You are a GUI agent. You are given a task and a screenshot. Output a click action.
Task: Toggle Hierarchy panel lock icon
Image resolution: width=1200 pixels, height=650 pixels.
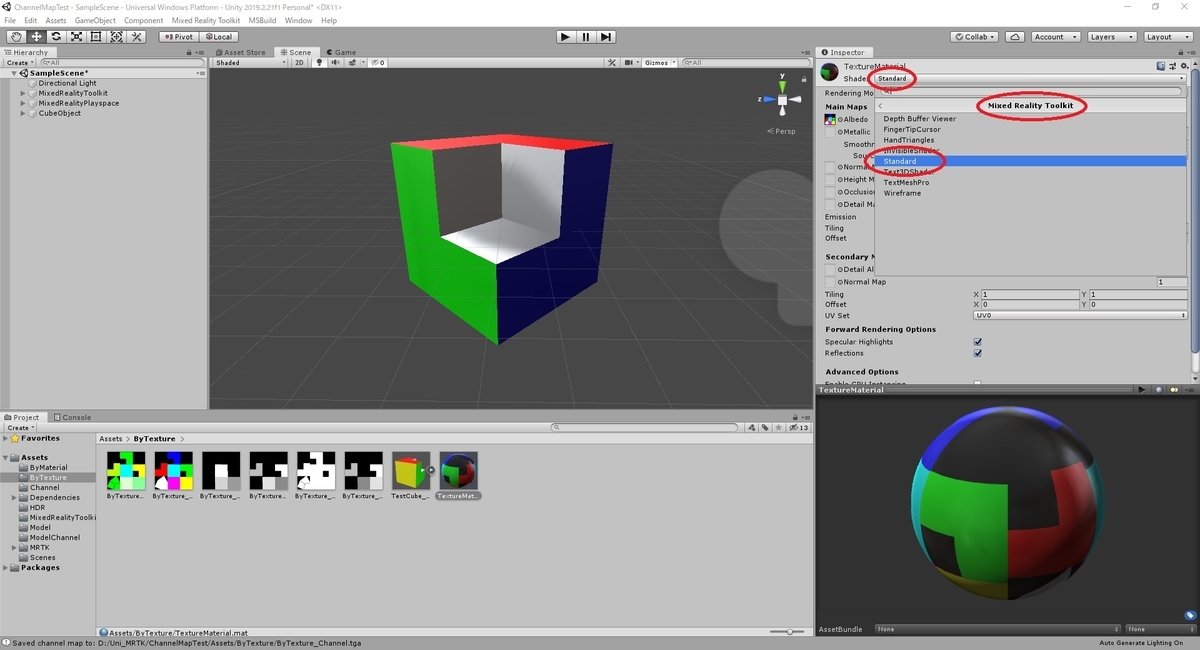190,52
